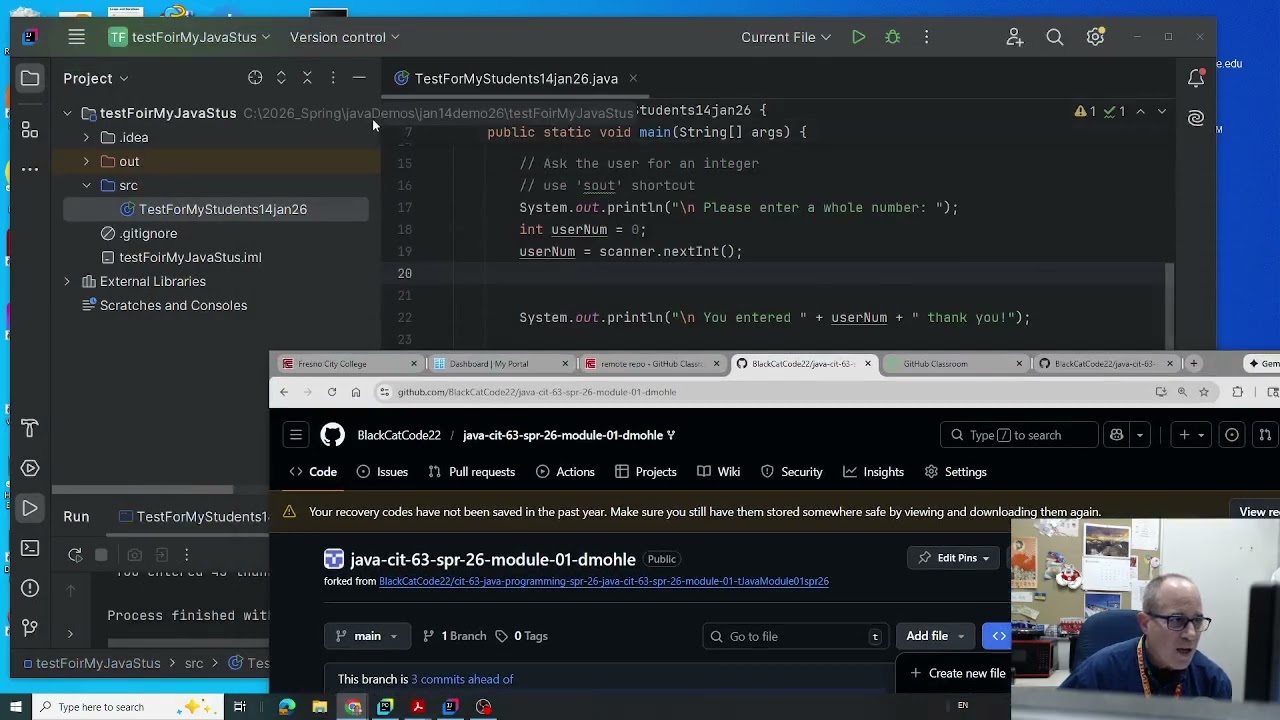This screenshot has width=1280, height=720.
Task: Close the TestForMyStudents14jan26.java editor tab
Action: tap(633, 78)
